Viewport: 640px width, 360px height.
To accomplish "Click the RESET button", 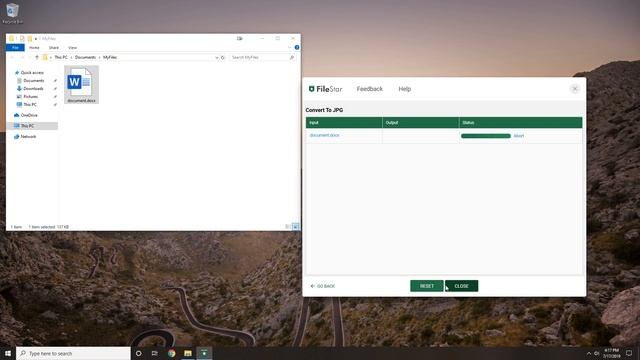I will point(427,286).
